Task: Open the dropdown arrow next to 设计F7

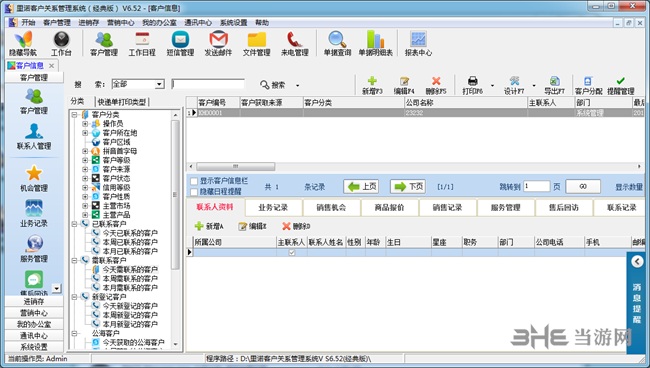Action: coord(534,86)
